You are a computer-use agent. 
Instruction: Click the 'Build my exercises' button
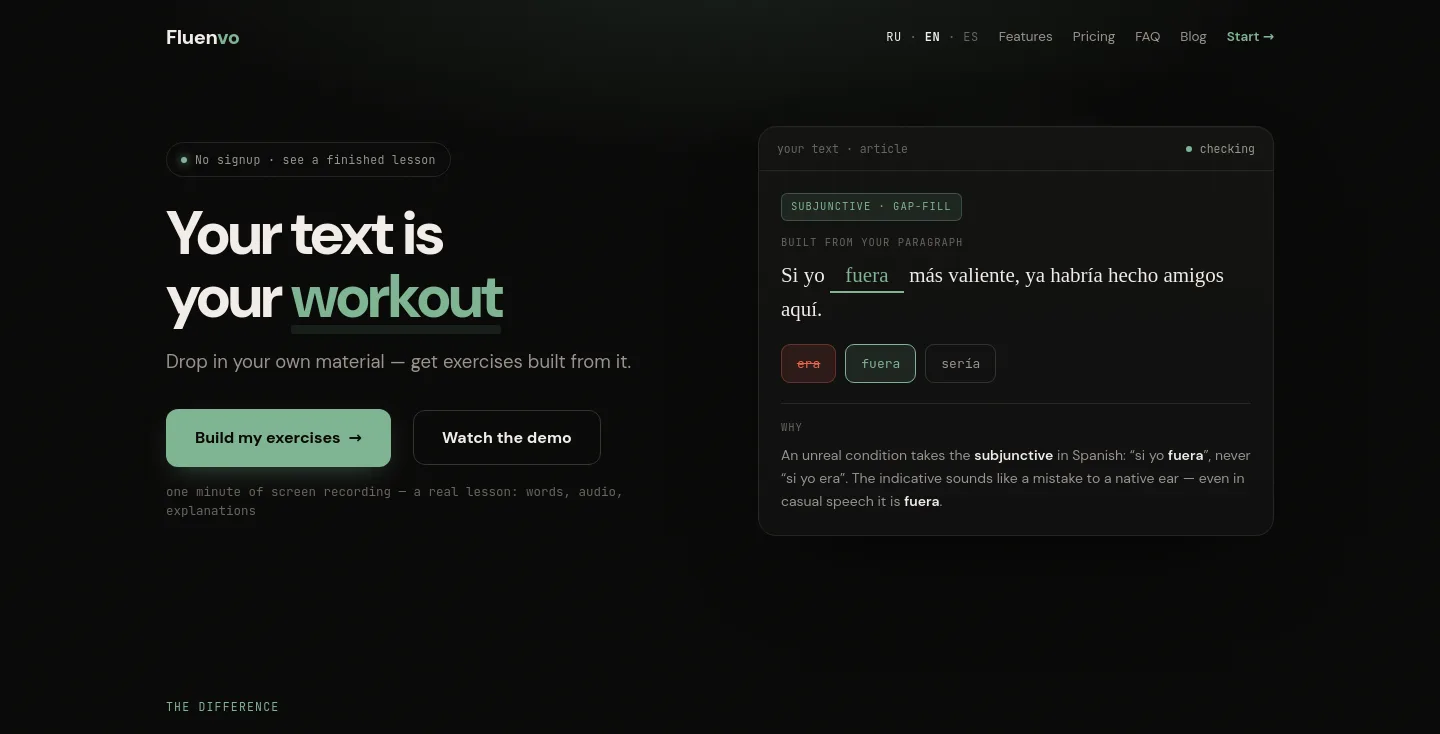pyautogui.click(x=278, y=437)
